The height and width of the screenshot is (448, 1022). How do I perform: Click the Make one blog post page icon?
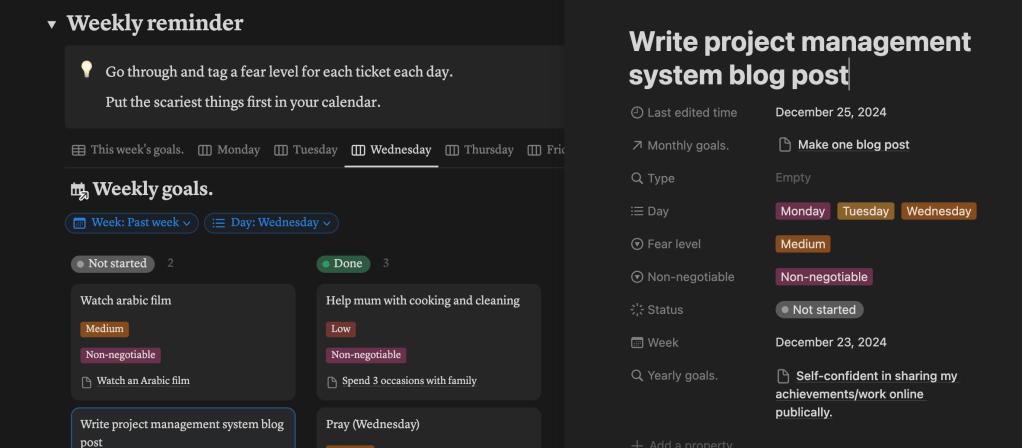click(x=785, y=145)
